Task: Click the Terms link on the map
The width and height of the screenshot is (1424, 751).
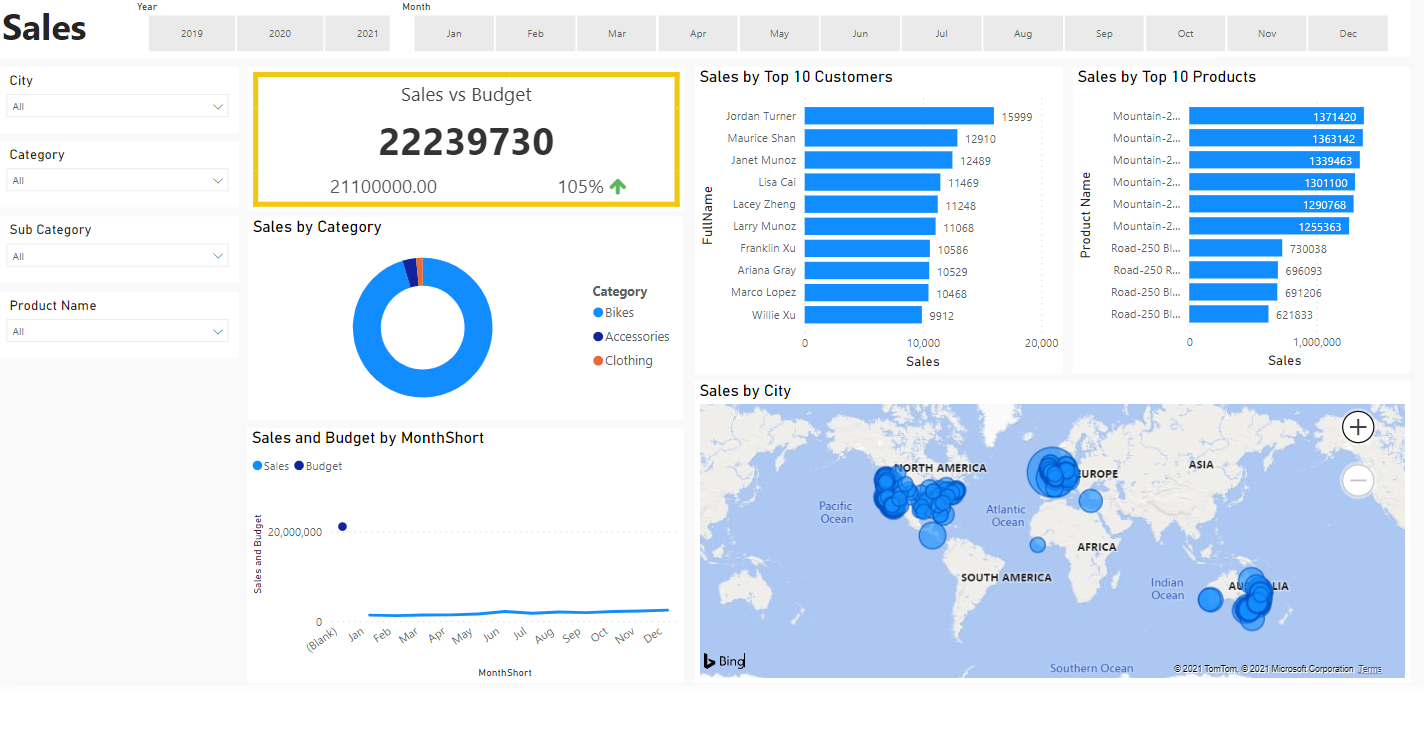Action: [x=1368, y=668]
